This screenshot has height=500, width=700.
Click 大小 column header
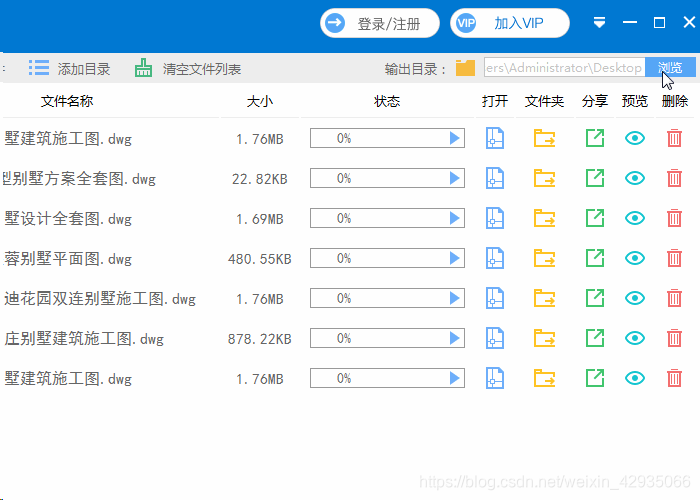click(x=260, y=101)
